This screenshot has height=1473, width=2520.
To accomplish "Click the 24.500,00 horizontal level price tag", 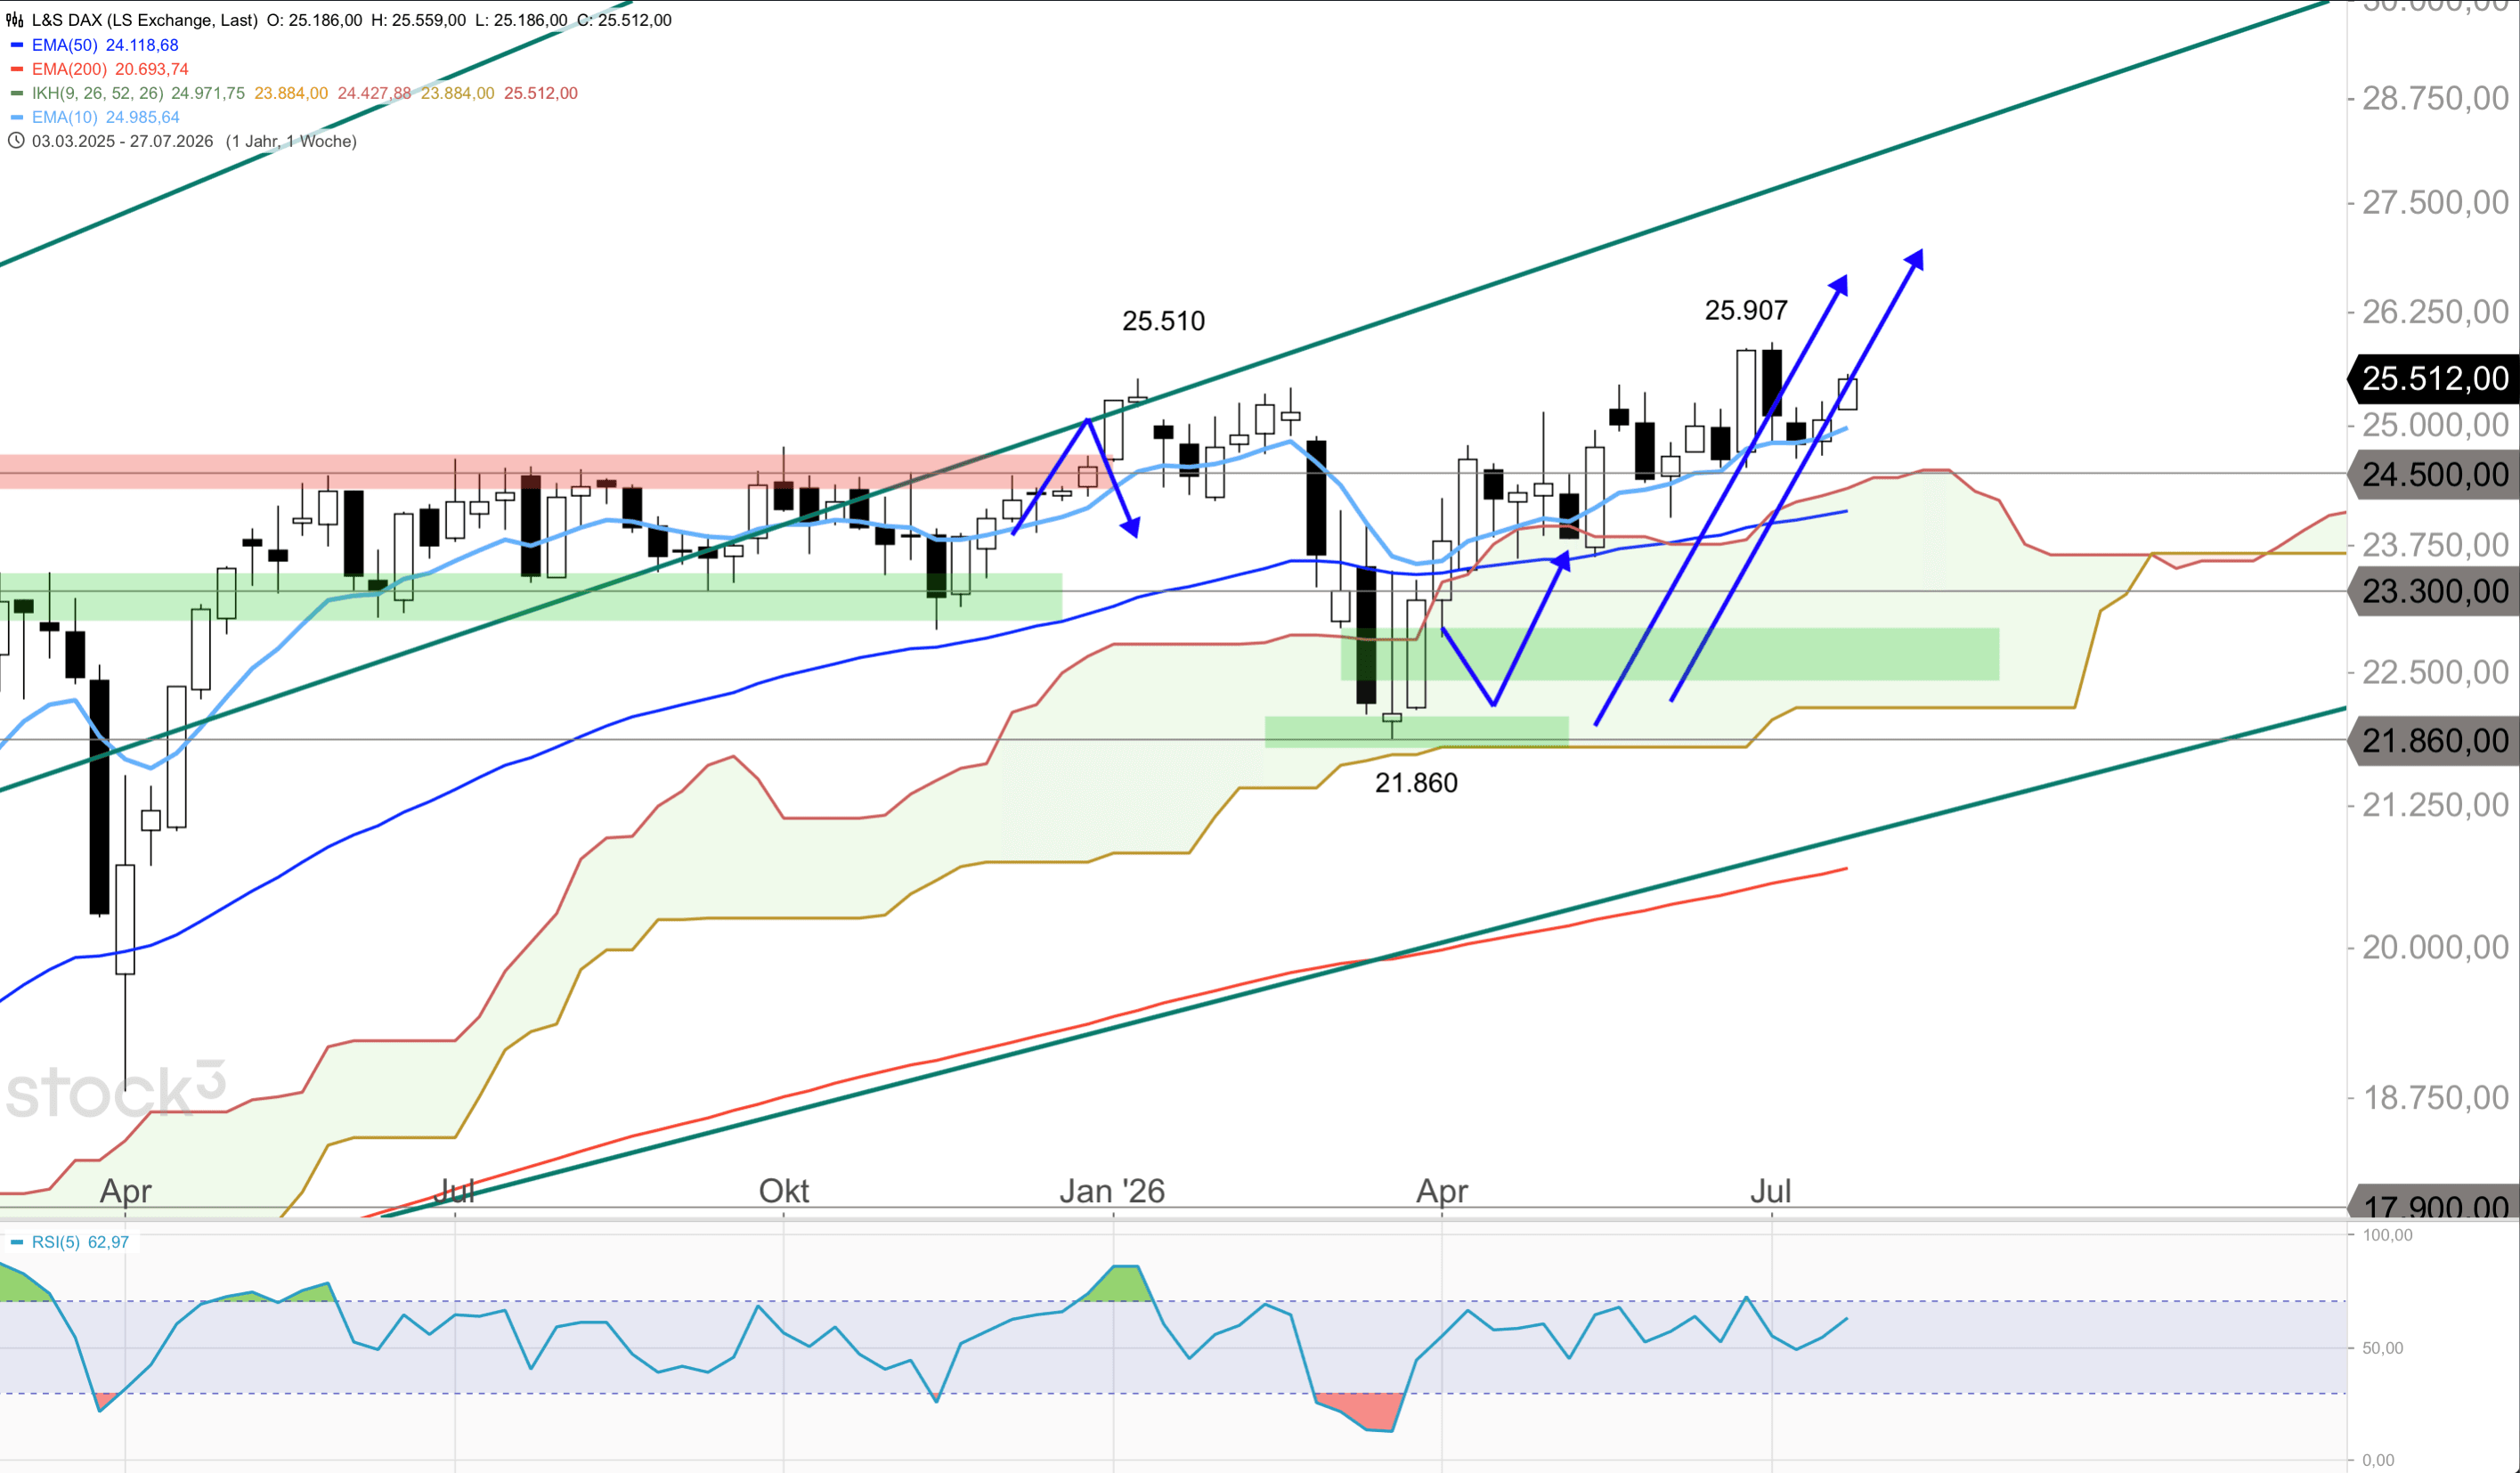I will pos(2433,474).
